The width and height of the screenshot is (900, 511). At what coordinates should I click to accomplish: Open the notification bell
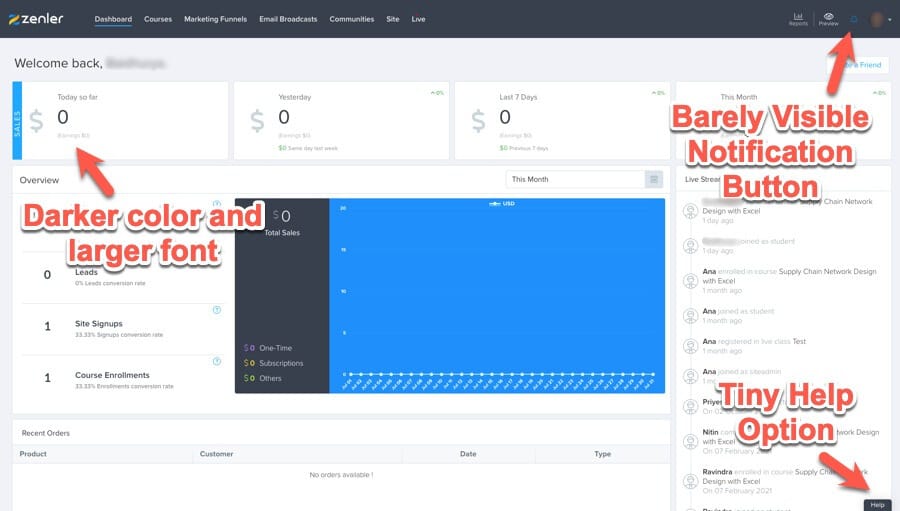853,19
